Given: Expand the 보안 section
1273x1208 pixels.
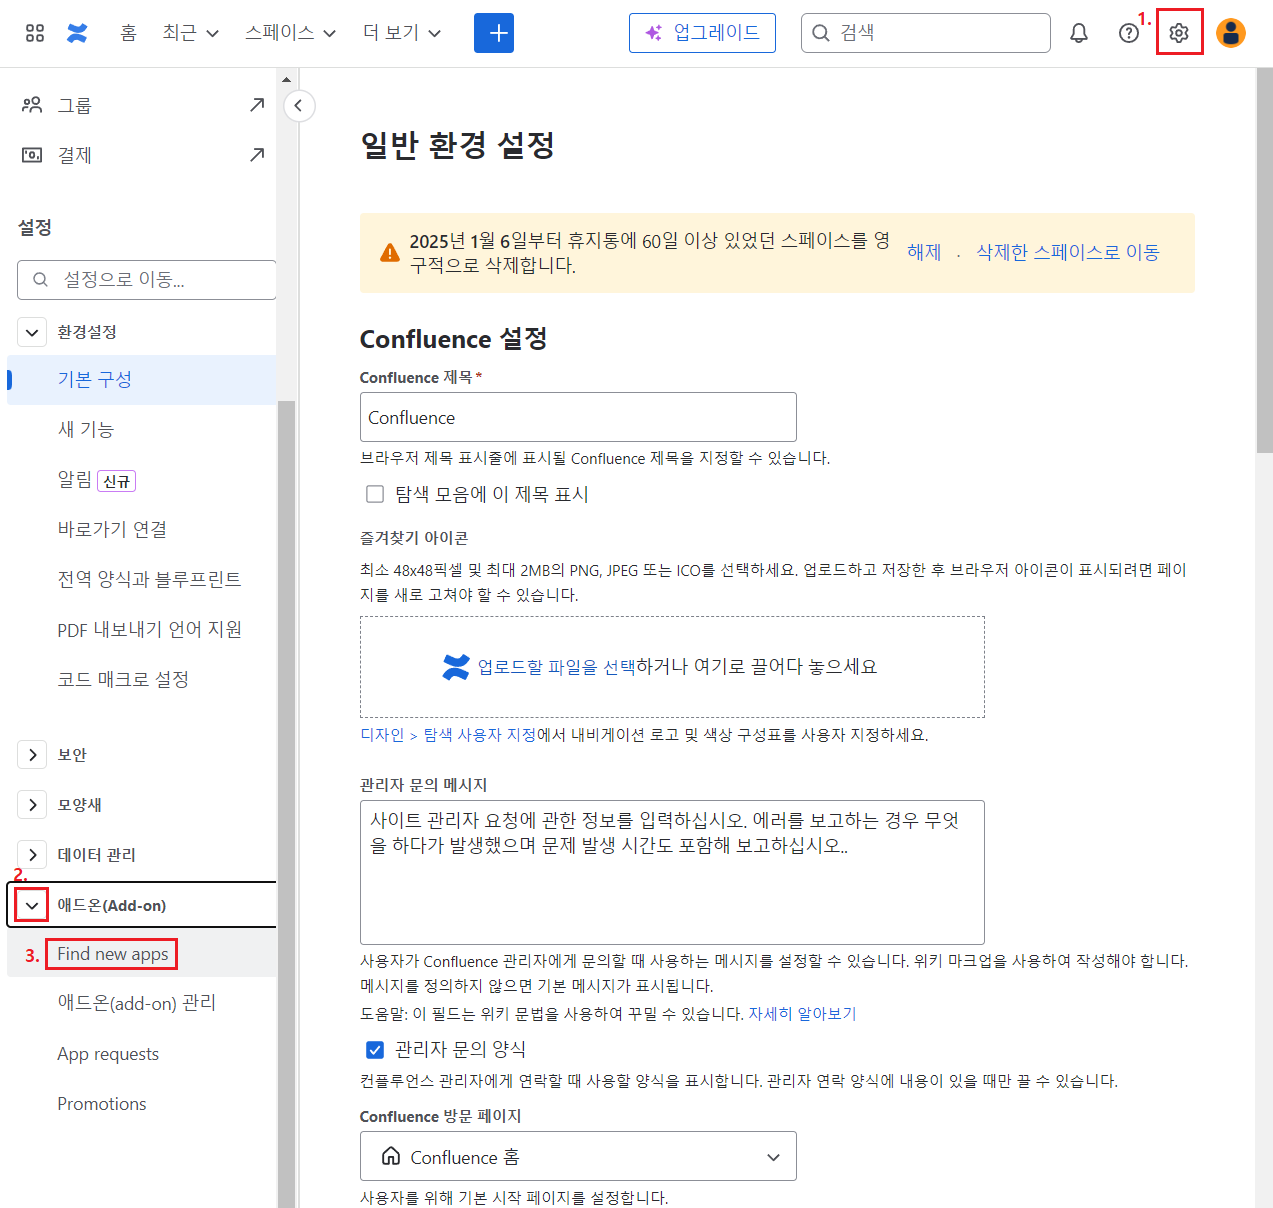Looking at the screenshot, I should (x=32, y=755).
